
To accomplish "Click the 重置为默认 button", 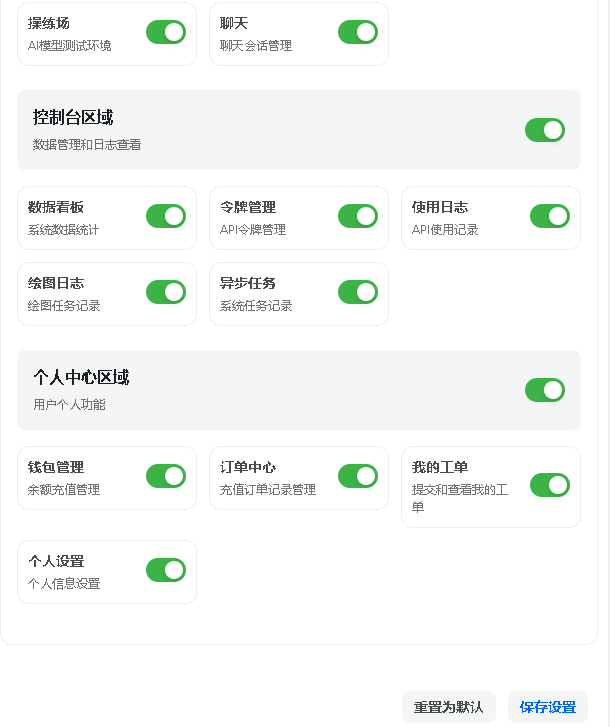I will point(448,707).
